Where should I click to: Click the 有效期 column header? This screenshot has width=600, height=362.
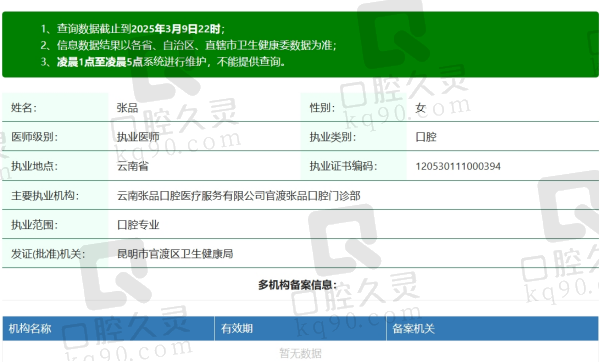237,328
